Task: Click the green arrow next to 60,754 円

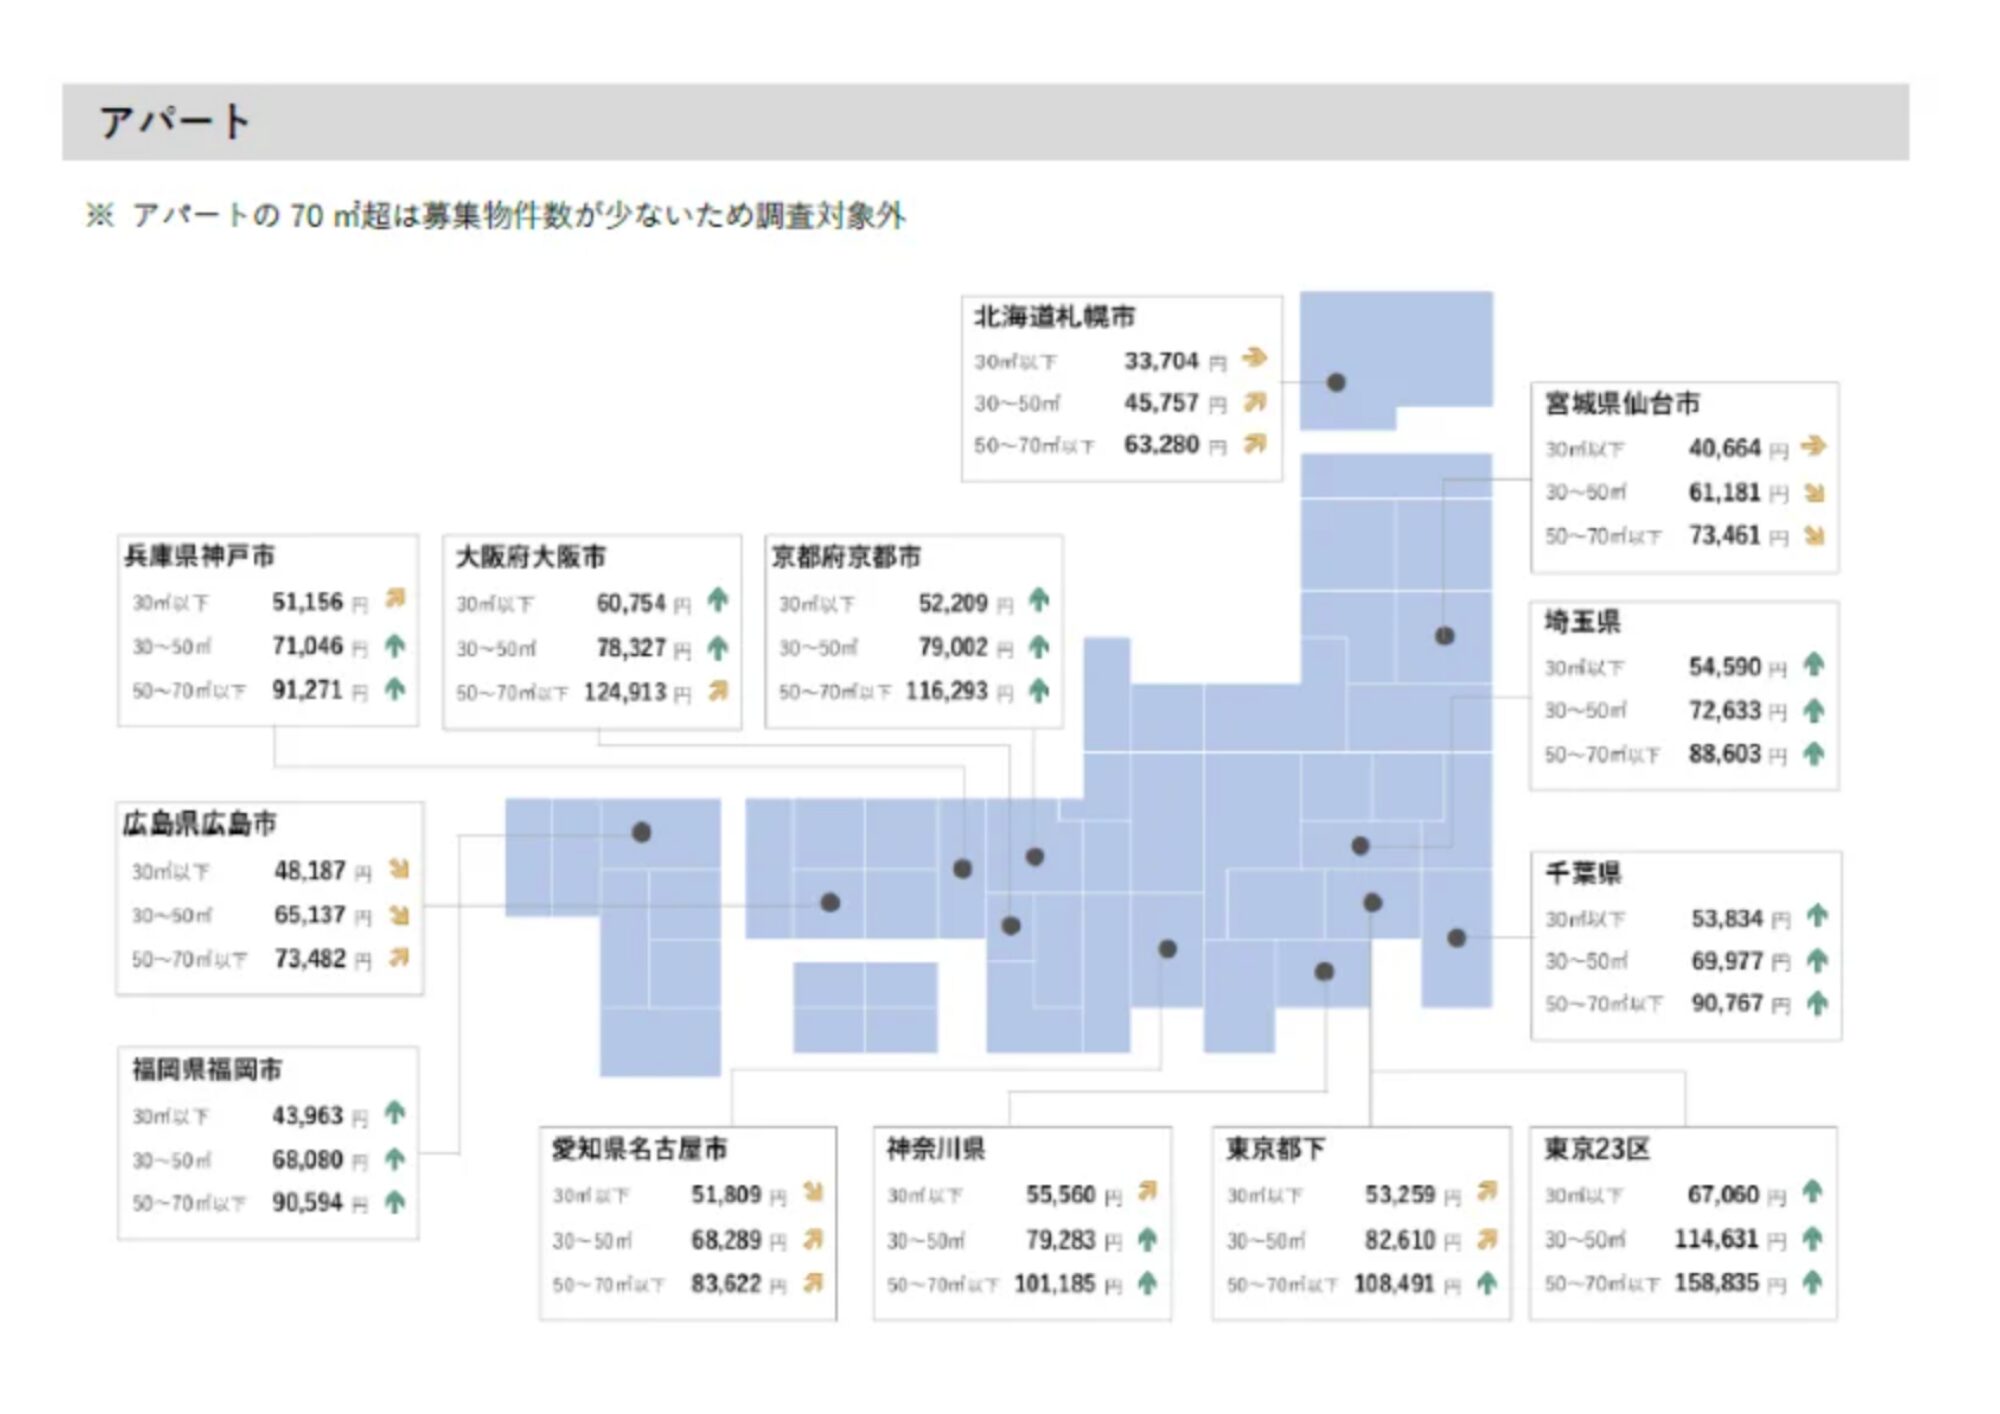Action: [718, 600]
